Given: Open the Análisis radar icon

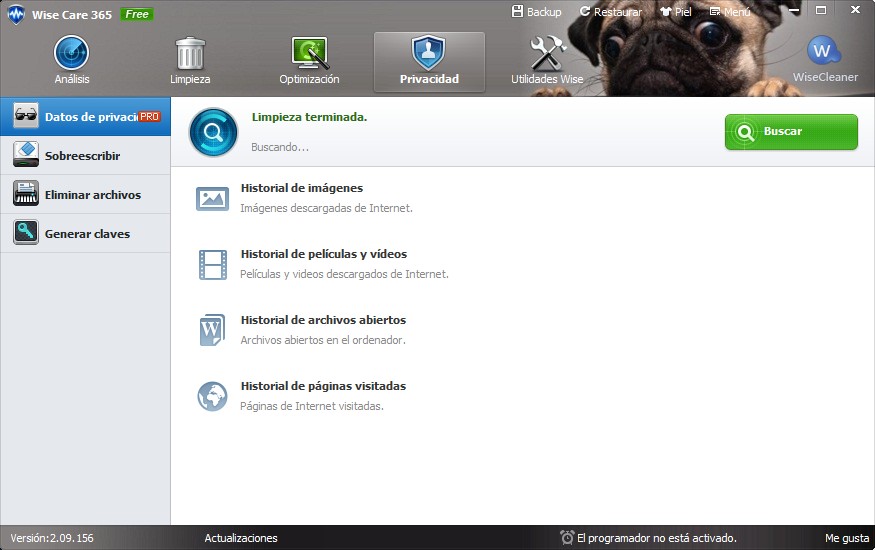Looking at the screenshot, I should click(71, 53).
